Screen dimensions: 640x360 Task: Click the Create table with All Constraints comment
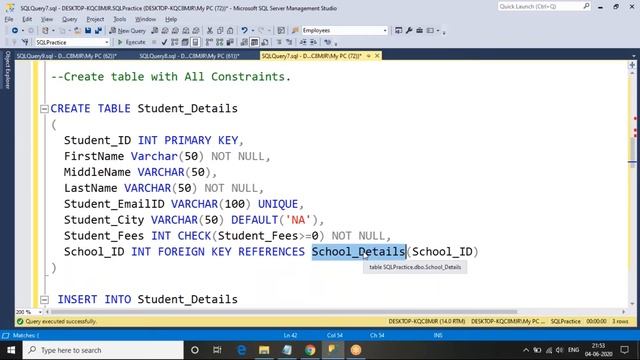171,77
